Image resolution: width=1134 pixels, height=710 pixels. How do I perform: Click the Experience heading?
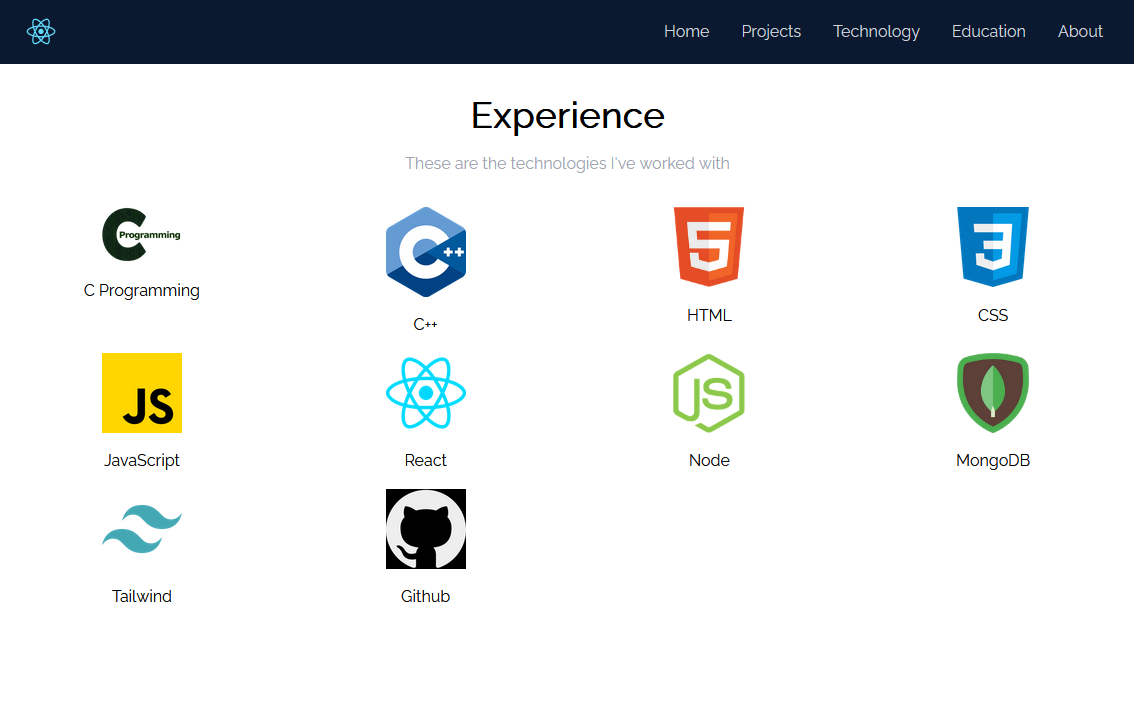coord(568,116)
